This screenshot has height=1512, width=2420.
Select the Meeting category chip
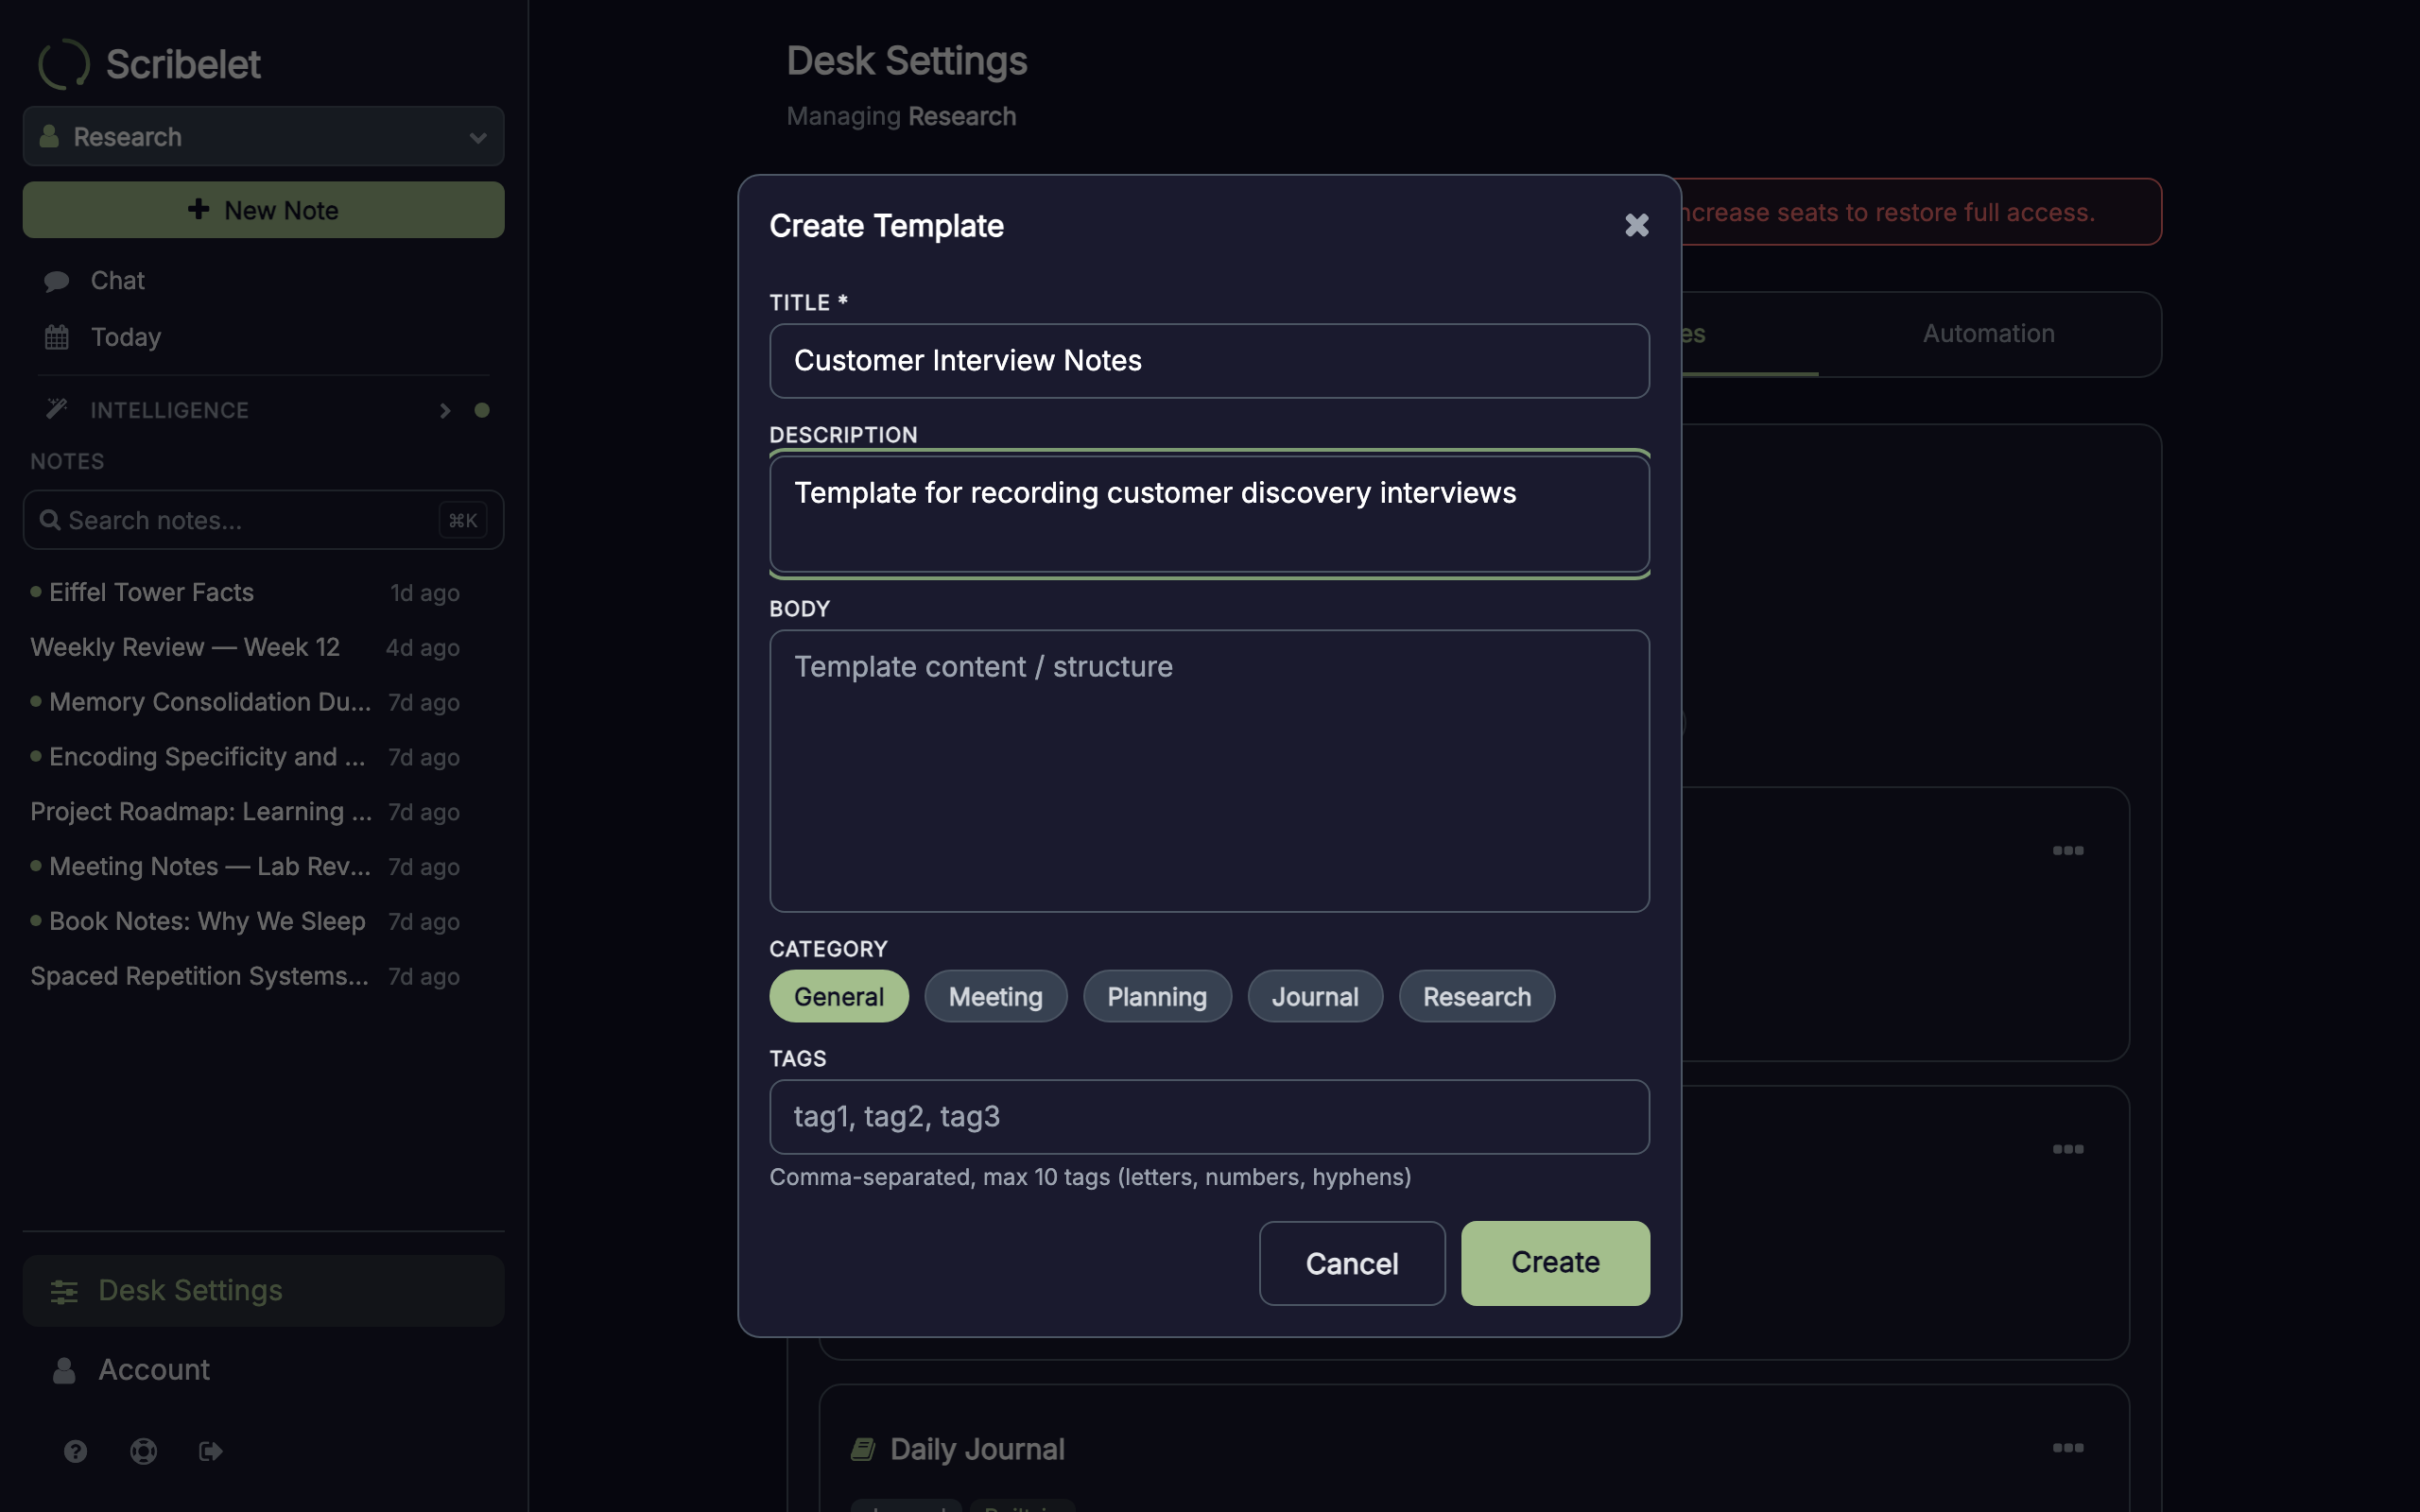click(995, 996)
